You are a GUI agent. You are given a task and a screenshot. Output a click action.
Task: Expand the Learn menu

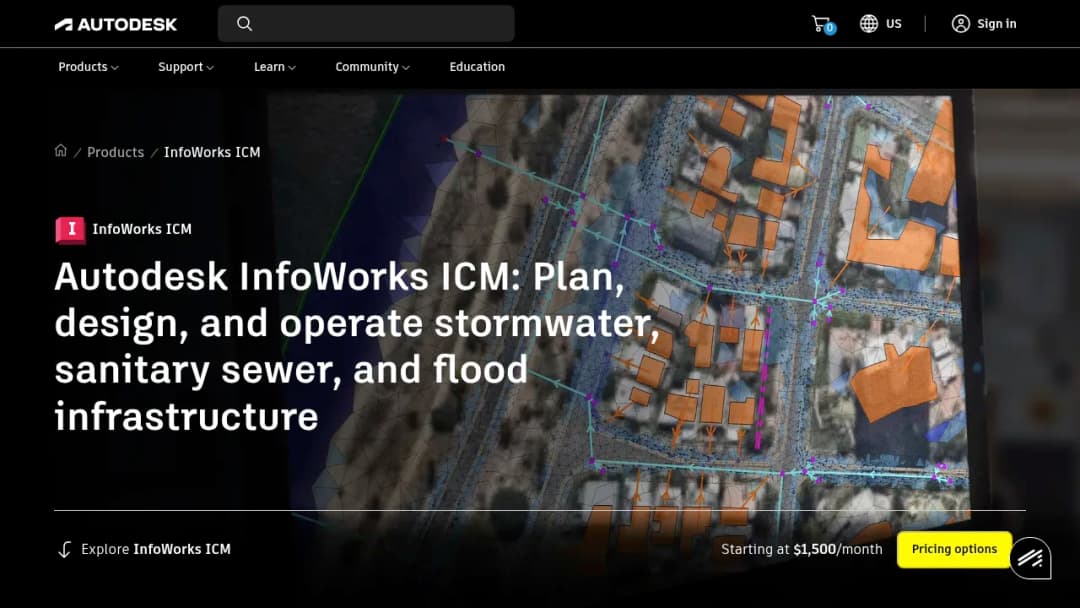[x=275, y=67]
